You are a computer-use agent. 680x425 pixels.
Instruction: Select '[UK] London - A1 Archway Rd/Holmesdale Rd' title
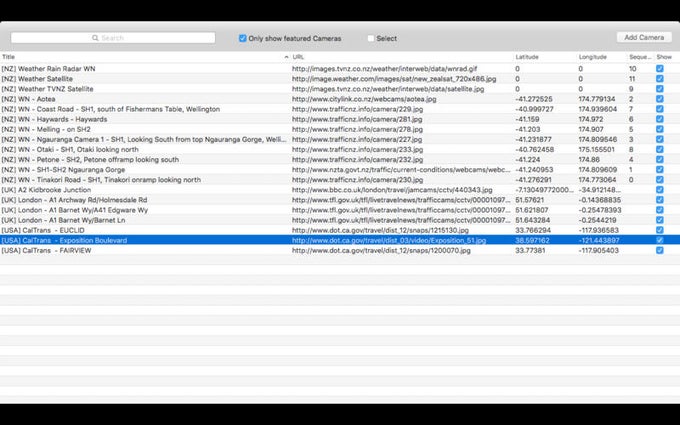74,199
